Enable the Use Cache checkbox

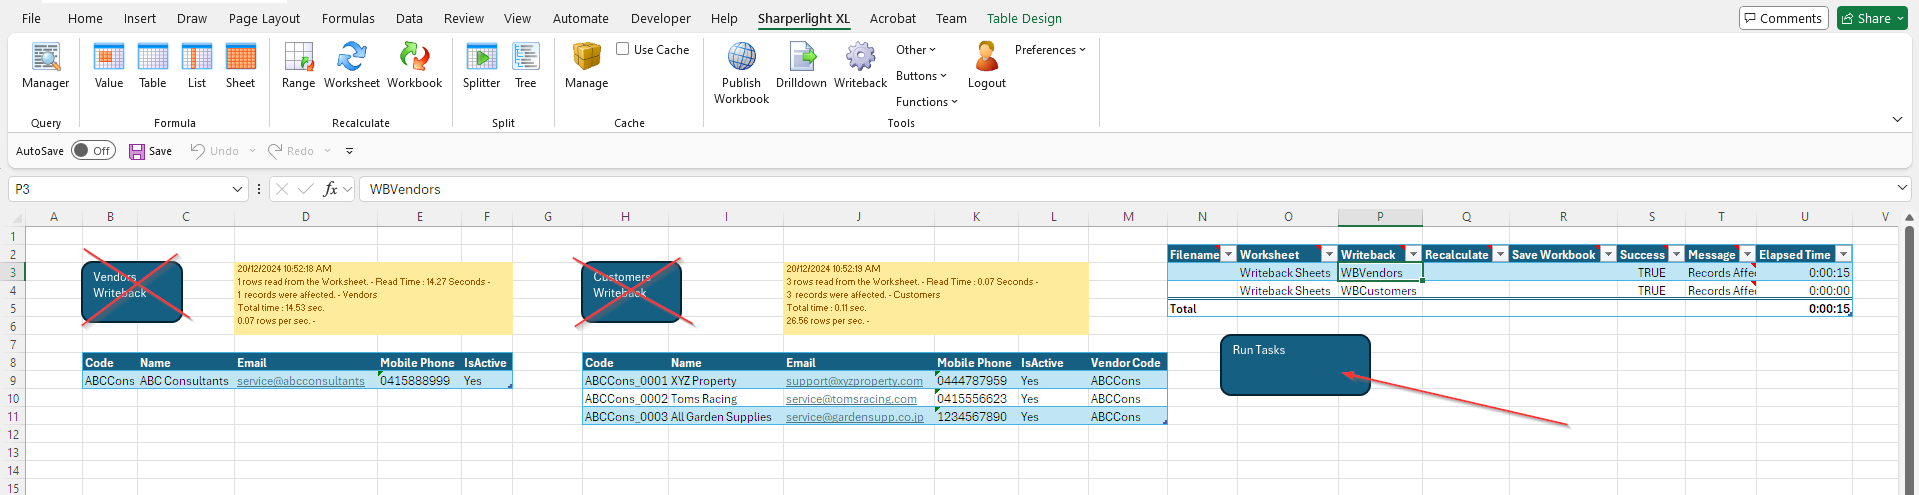623,49
